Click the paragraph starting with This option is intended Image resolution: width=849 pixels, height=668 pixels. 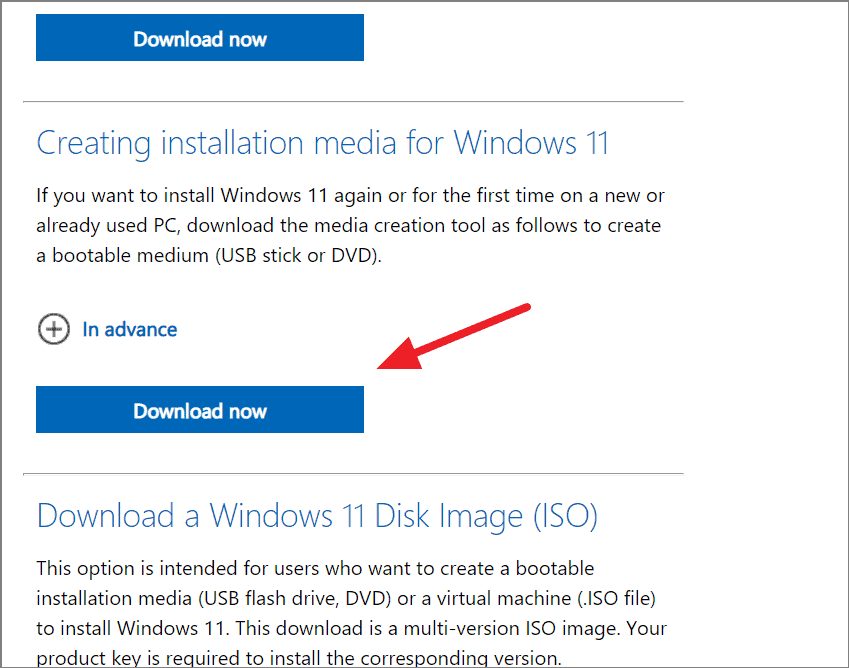(351, 613)
